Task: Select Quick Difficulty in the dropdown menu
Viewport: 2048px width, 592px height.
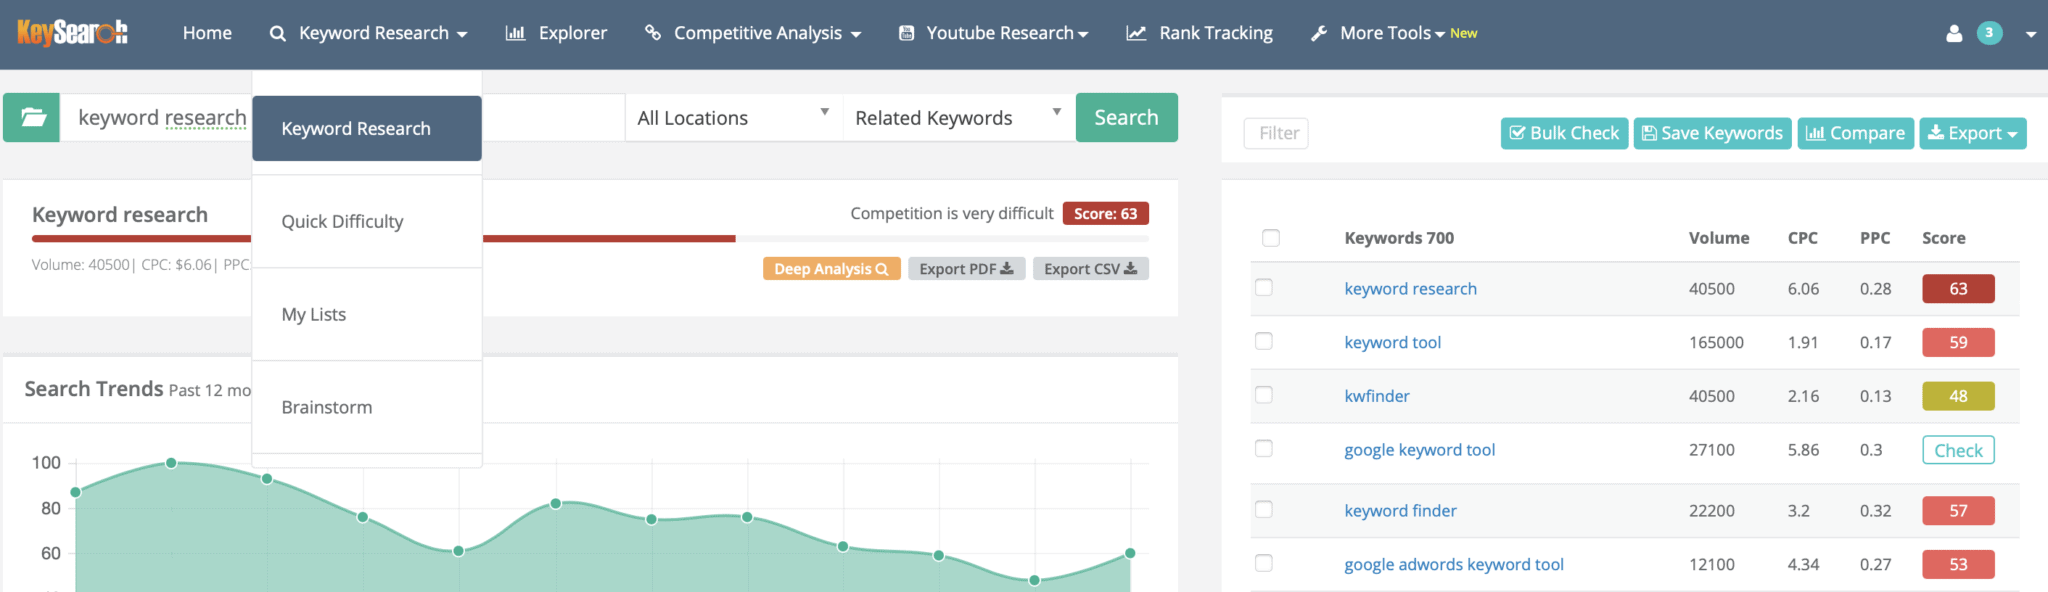Action: click(x=367, y=221)
